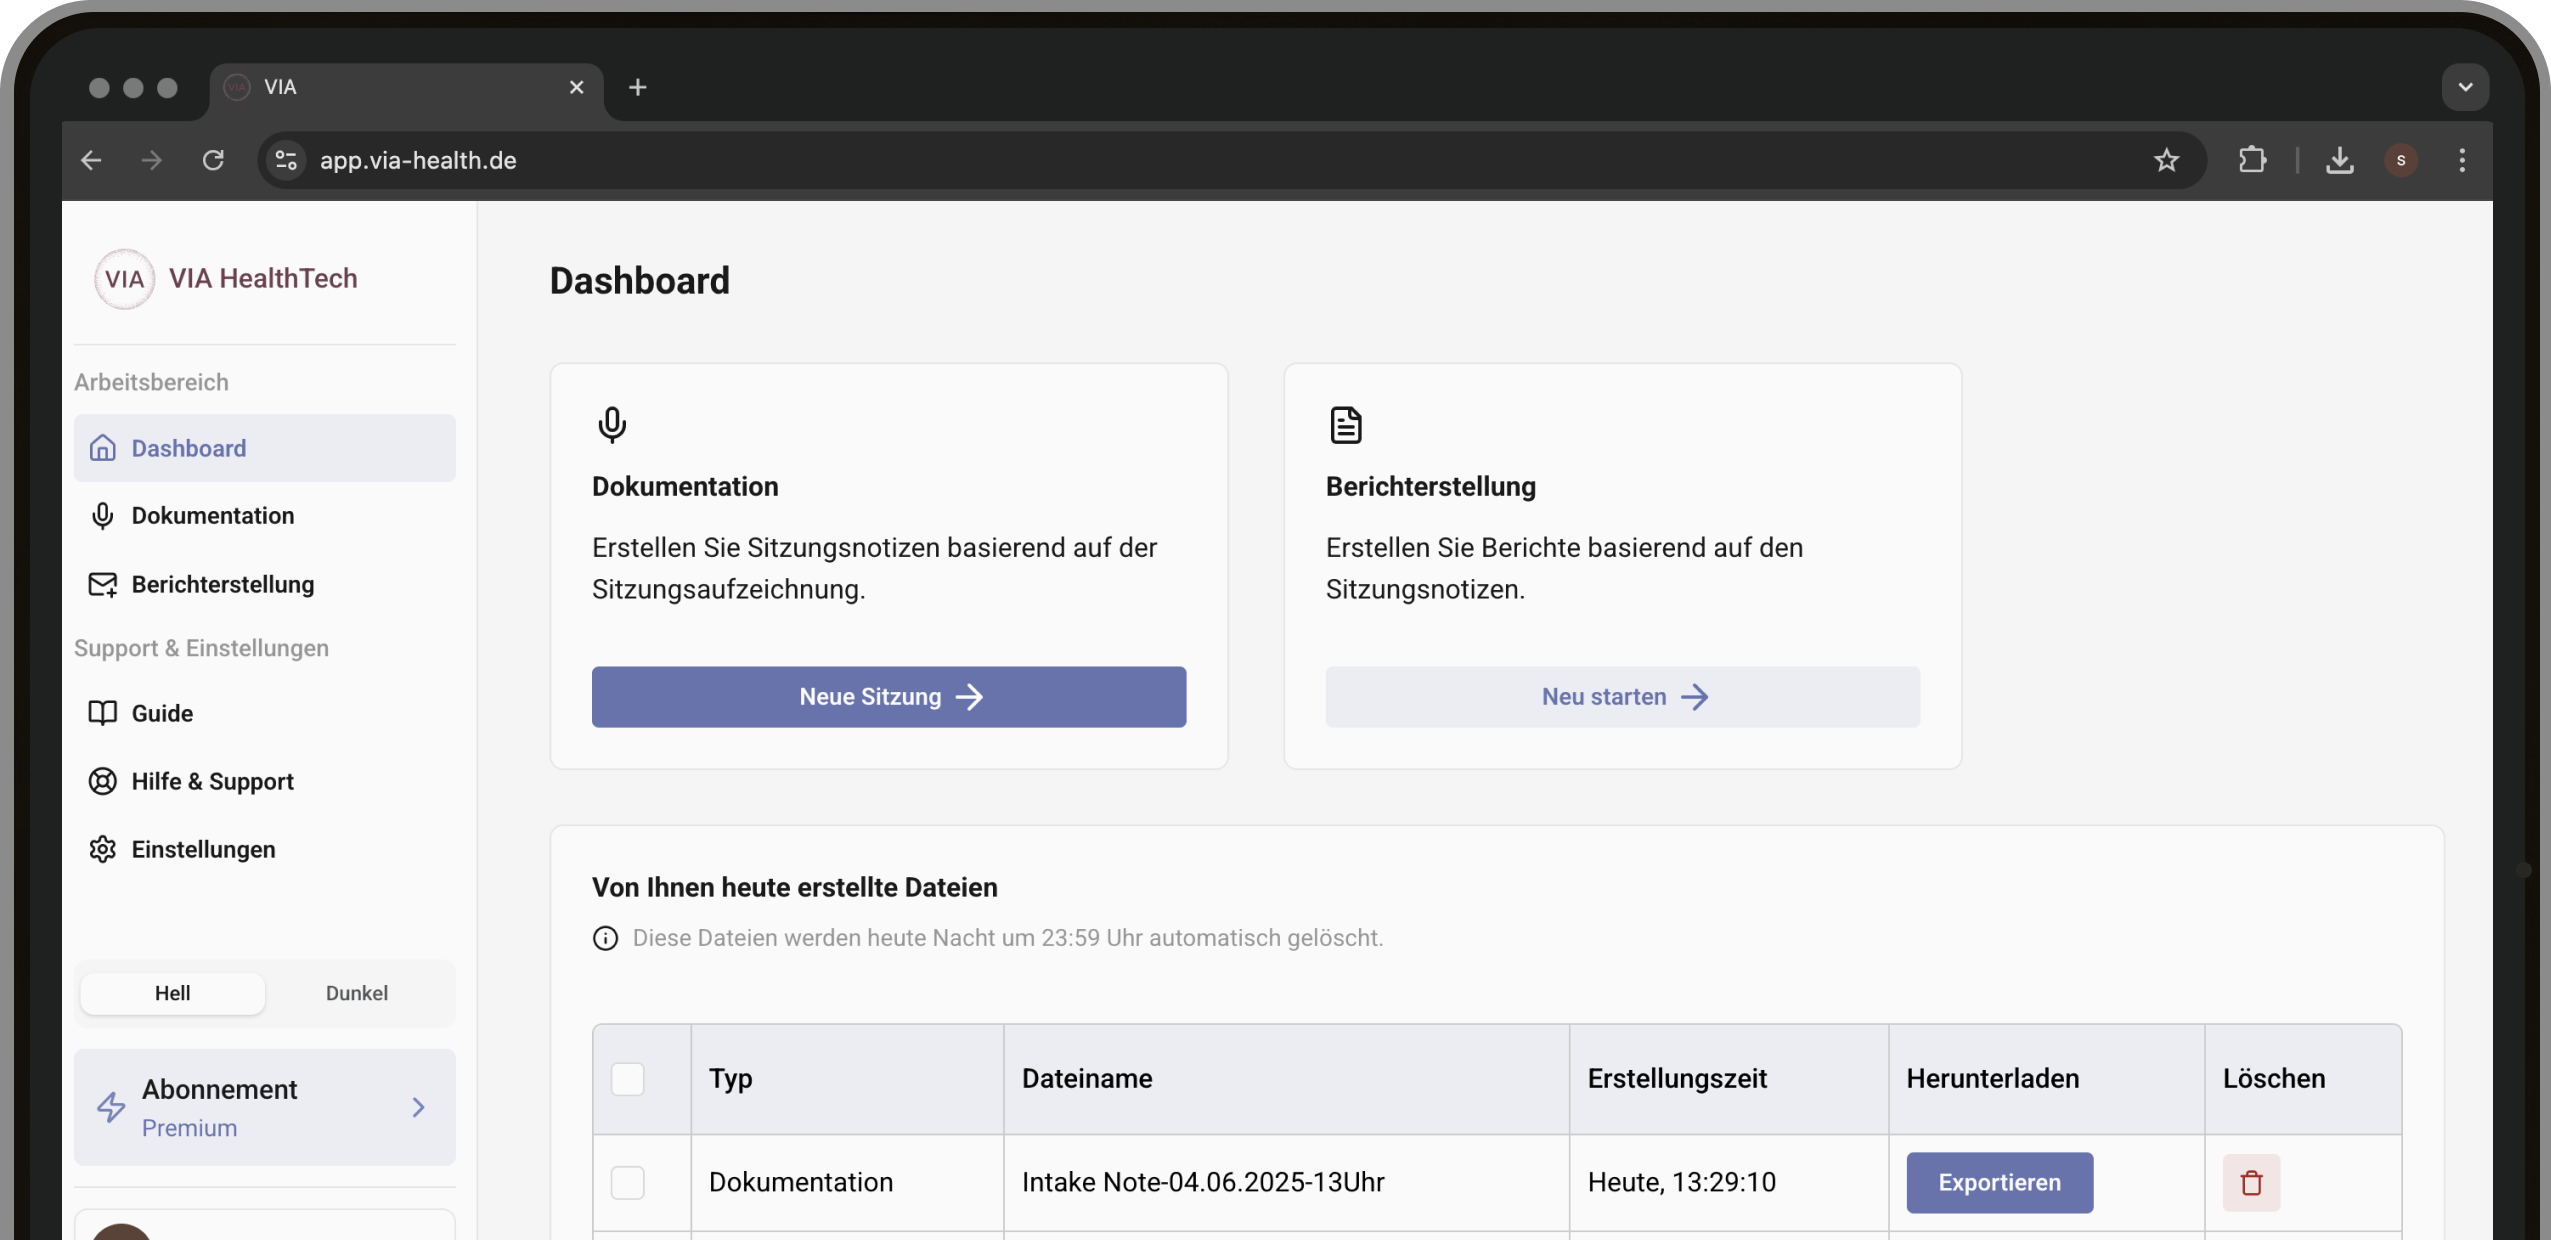This screenshot has width=2551, height=1240.
Task: Open Dokumentation in the sidebar
Action: point(212,516)
